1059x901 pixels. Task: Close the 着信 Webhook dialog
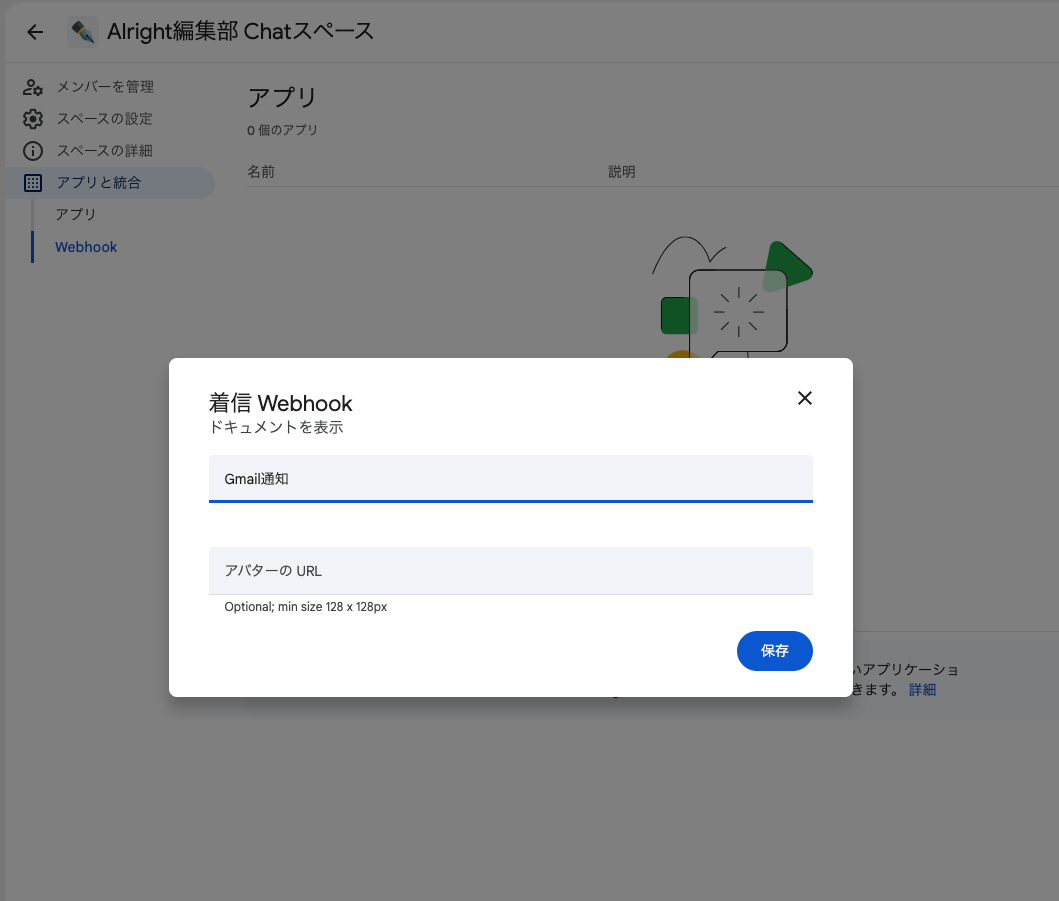tap(804, 398)
